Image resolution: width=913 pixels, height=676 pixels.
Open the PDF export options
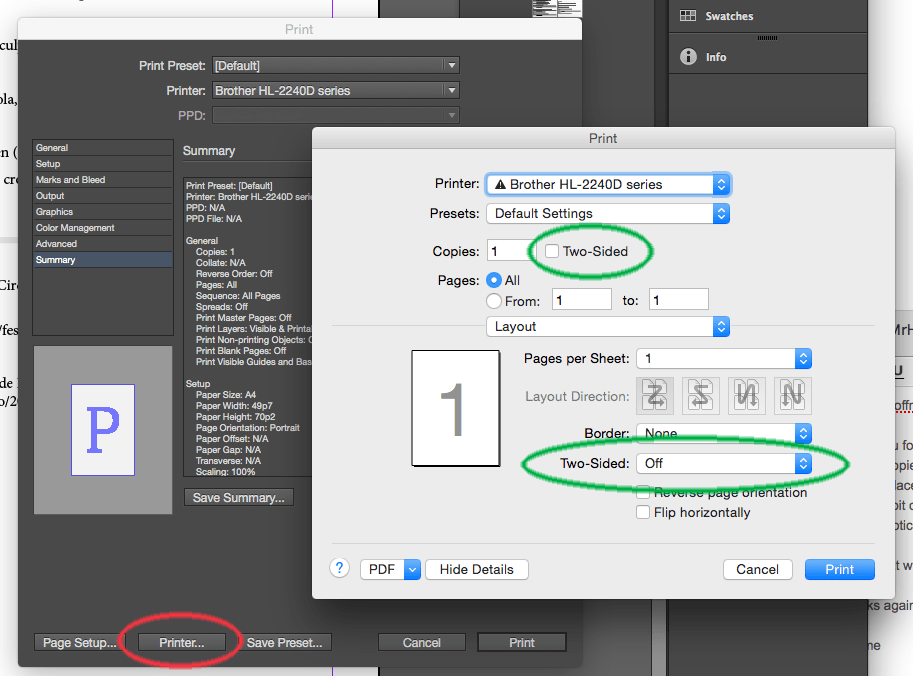tap(390, 568)
